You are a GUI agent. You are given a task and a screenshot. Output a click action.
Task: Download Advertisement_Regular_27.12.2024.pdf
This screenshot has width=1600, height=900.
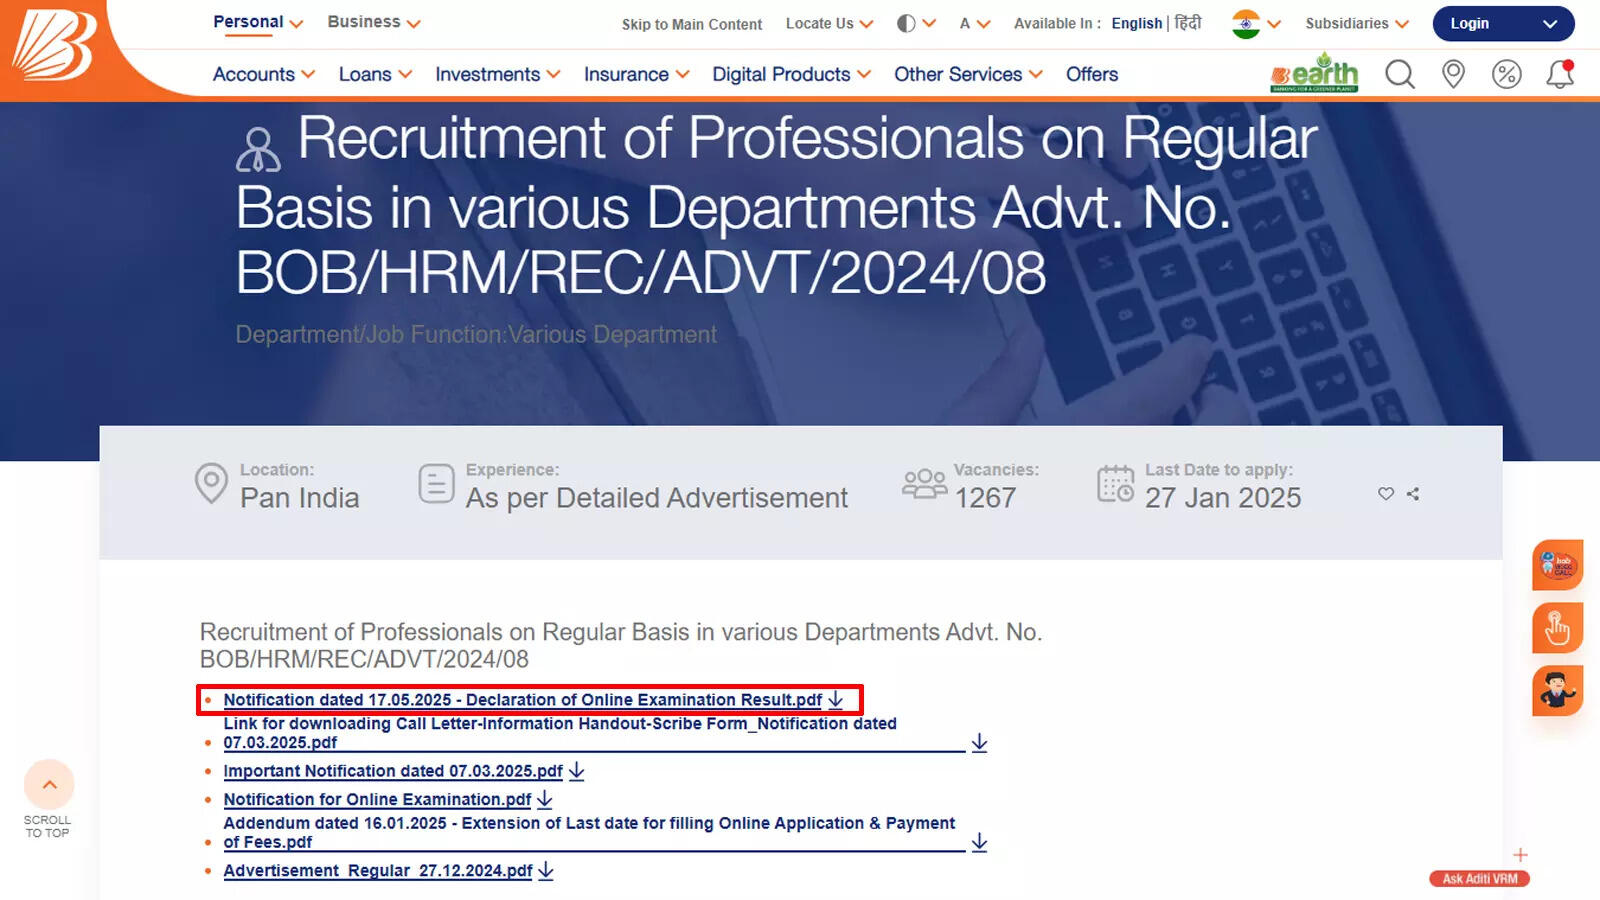tap(378, 871)
